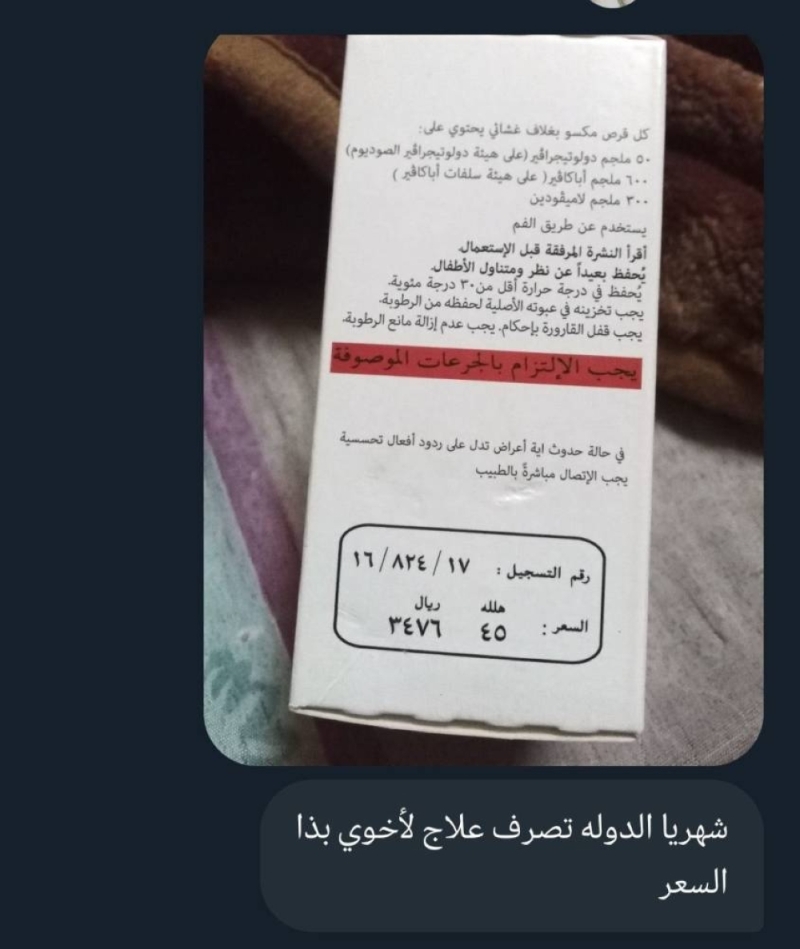Image resolution: width=800 pixels, height=949 pixels.
Task: Click the first line كل قرص مكسو بغلاف غشائي
Action: 533,132
